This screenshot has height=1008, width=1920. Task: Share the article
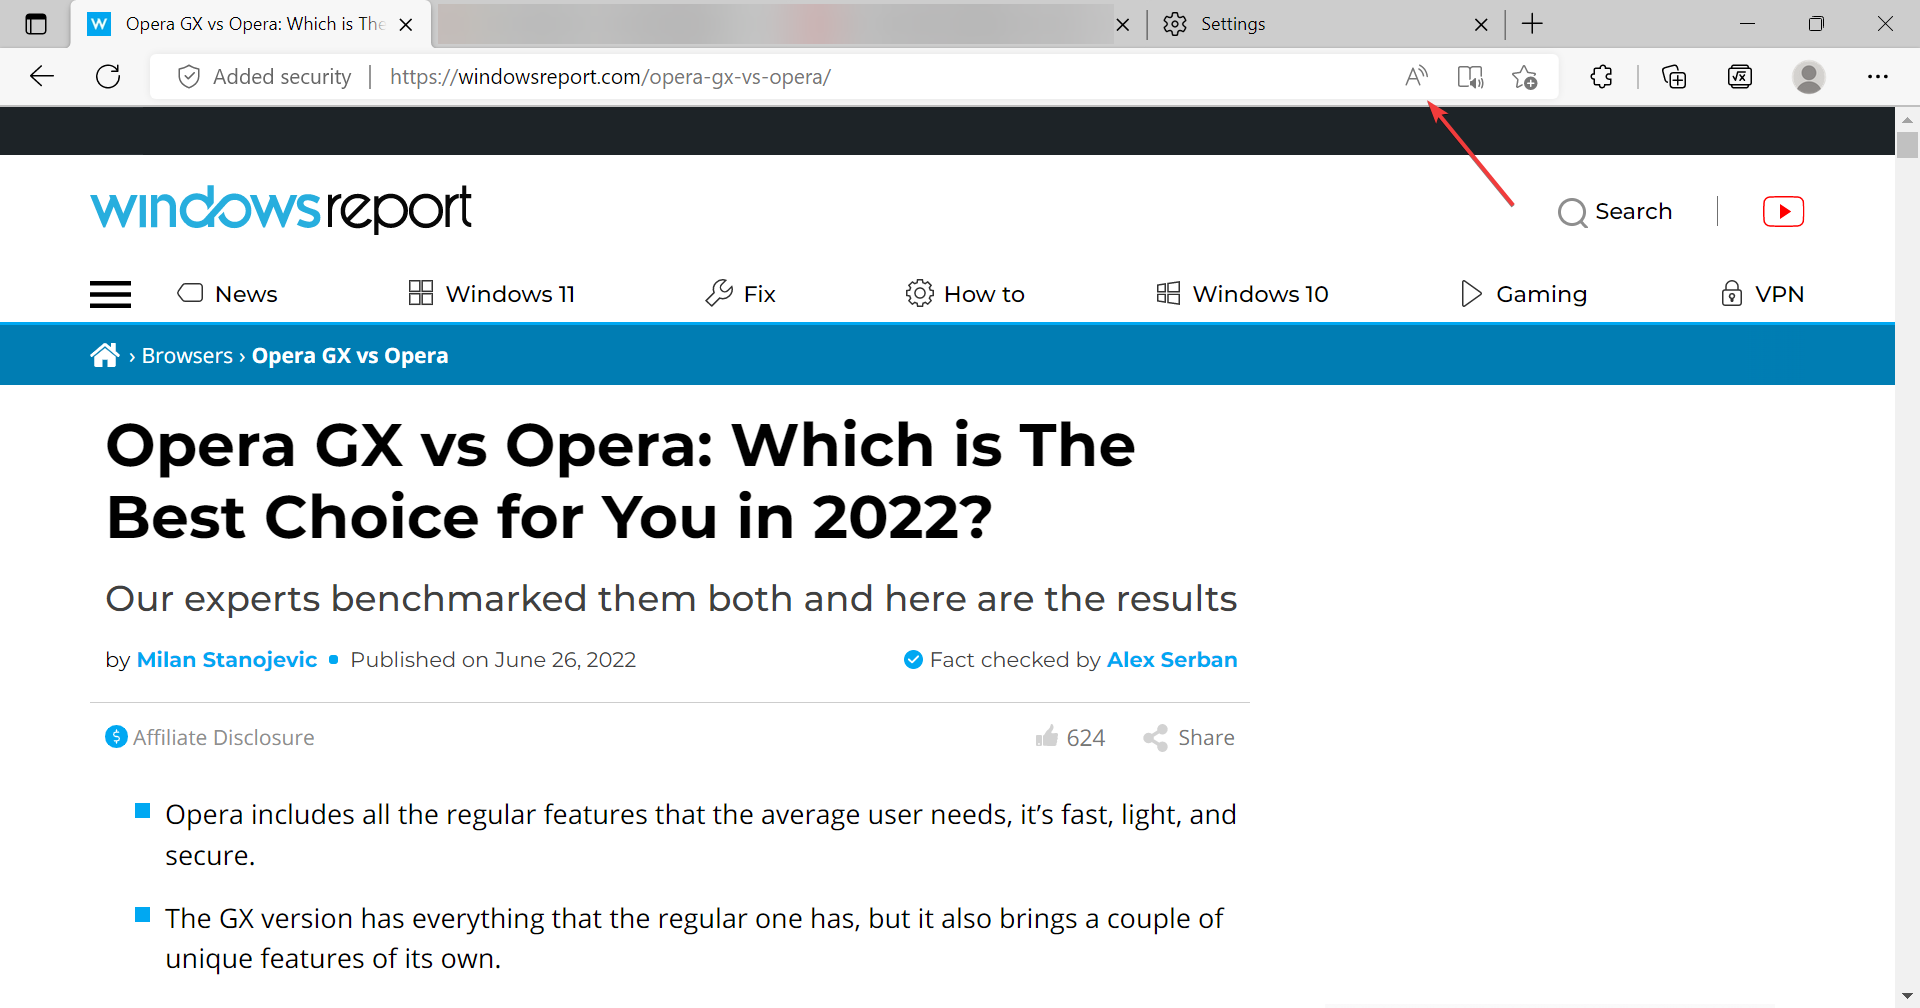pos(1189,738)
